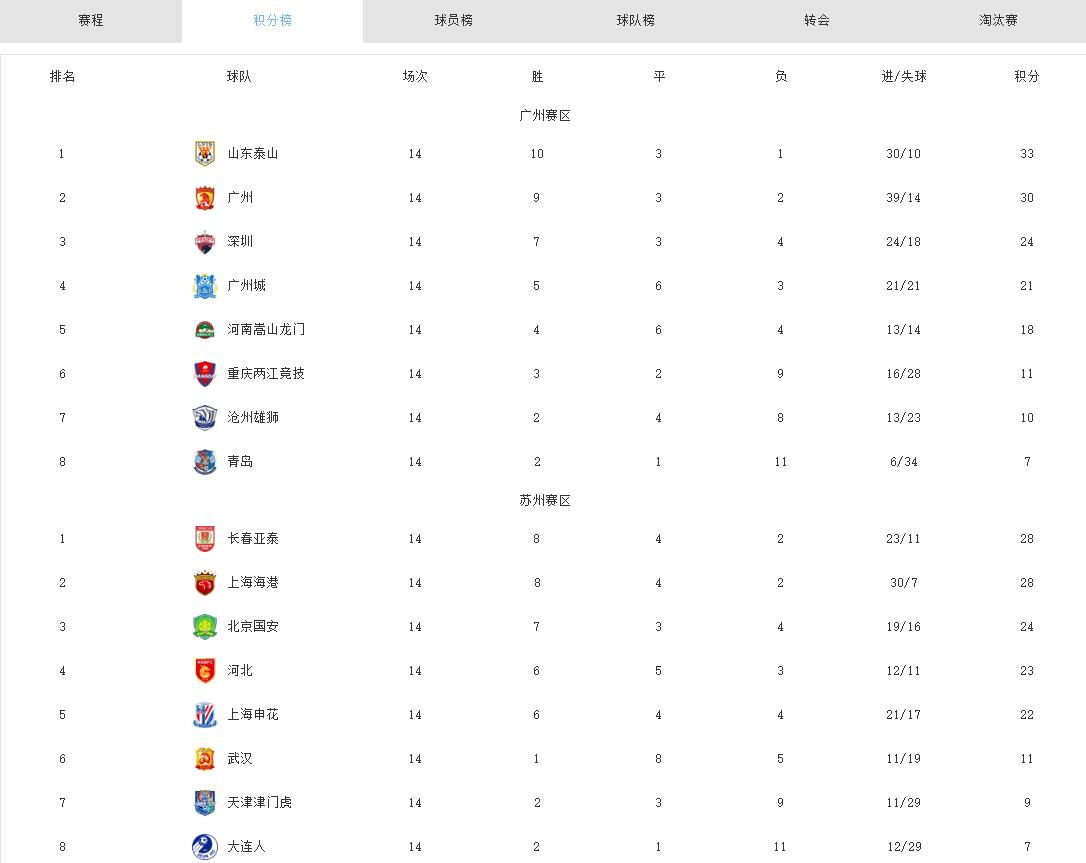1086x863 pixels.
Task: Open the 淘汰赛 tab
Action: pyautogui.click(x=998, y=21)
